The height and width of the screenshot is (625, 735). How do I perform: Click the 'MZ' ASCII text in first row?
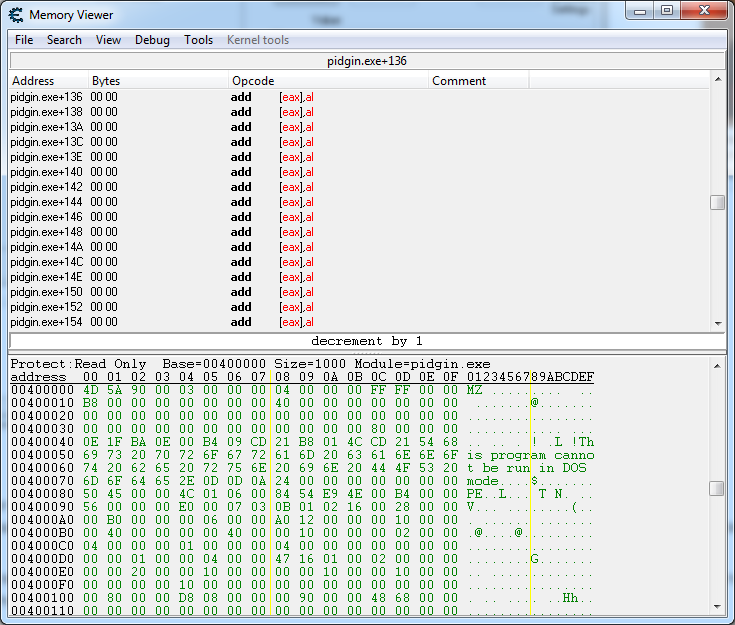pos(474,390)
